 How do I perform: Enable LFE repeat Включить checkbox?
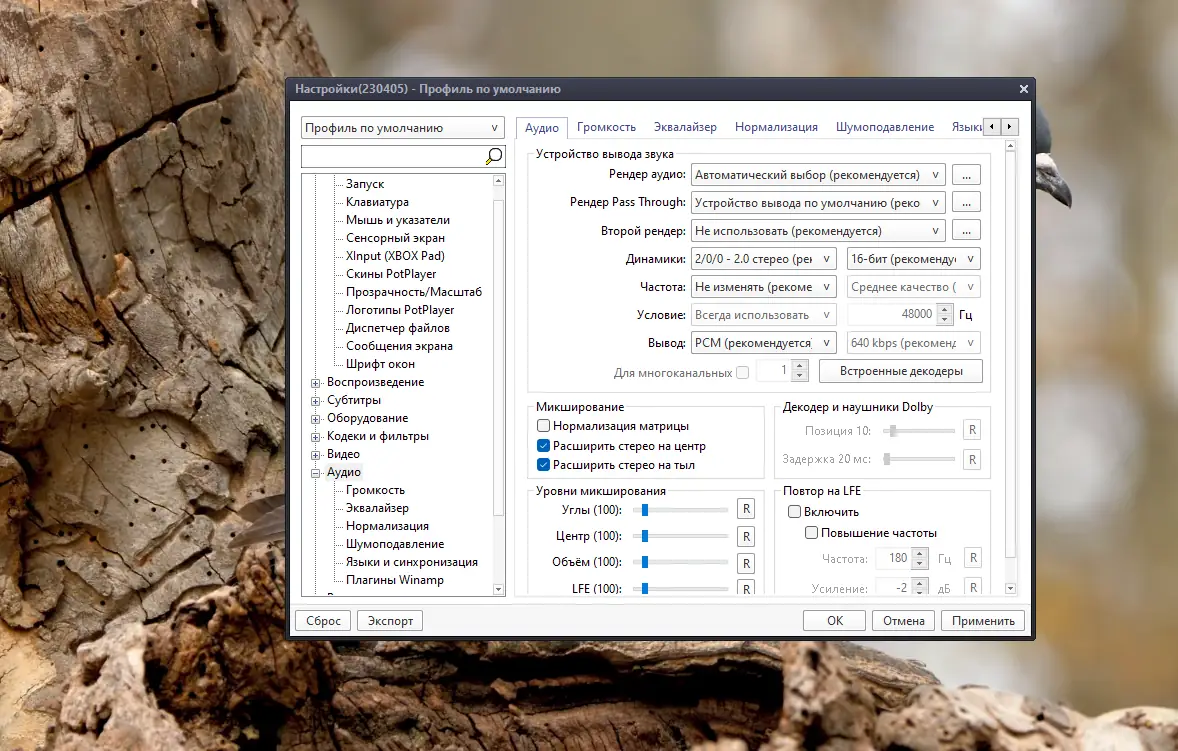(x=794, y=512)
